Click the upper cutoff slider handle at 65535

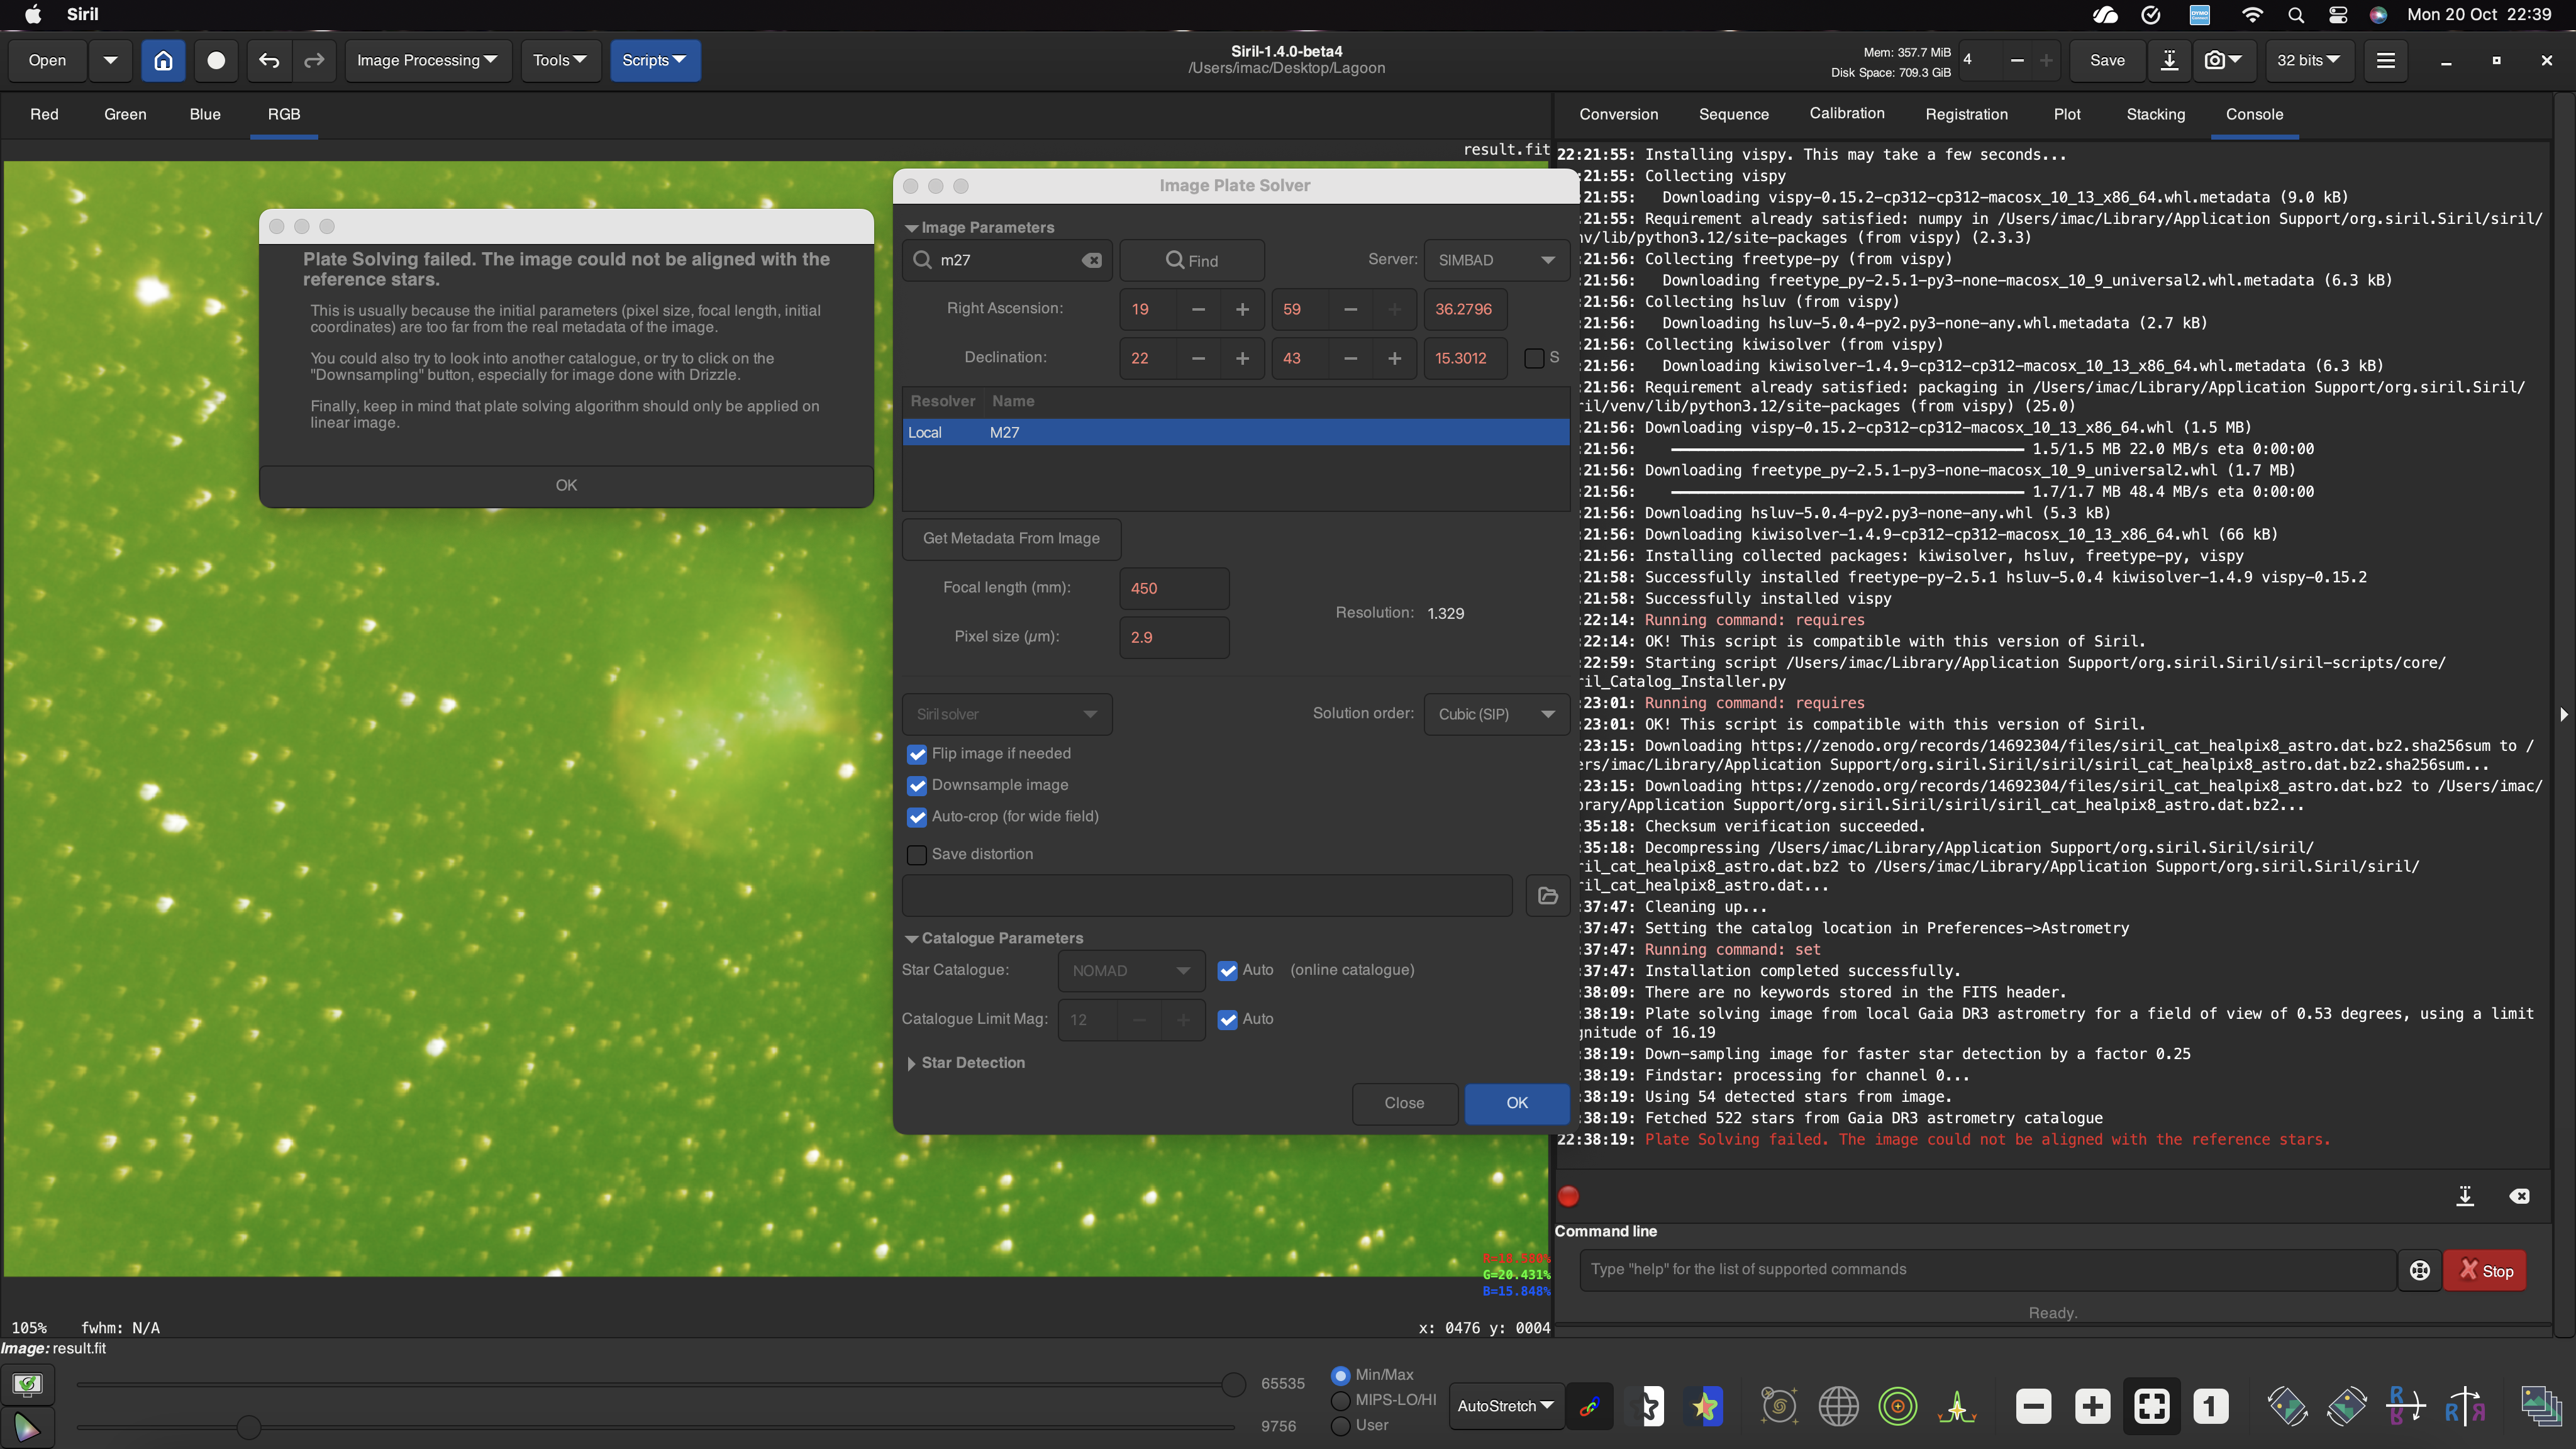point(1234,1384)
